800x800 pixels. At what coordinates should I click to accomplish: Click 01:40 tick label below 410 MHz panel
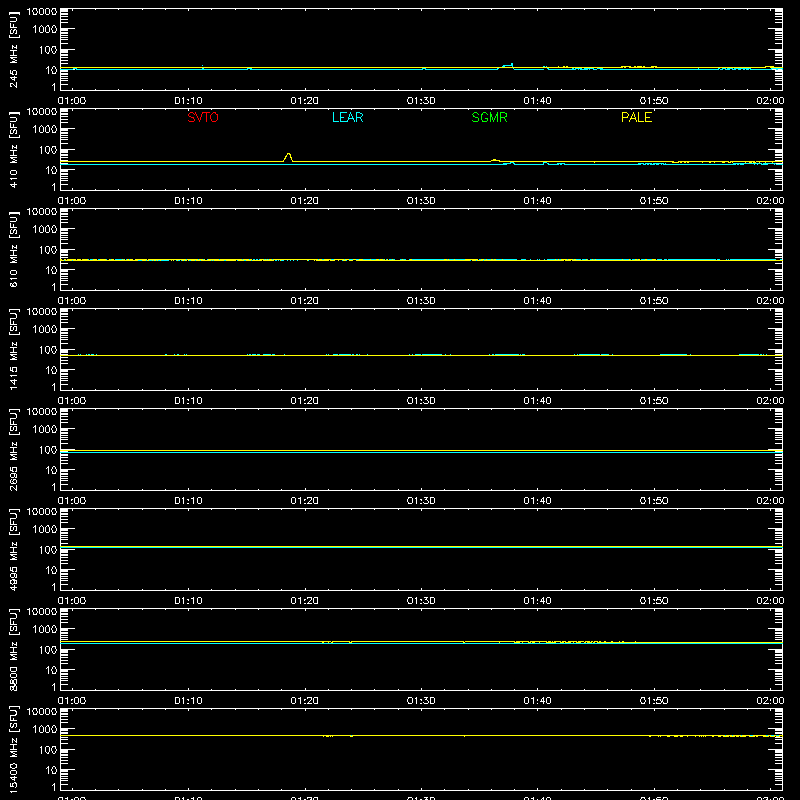[537, 201]
